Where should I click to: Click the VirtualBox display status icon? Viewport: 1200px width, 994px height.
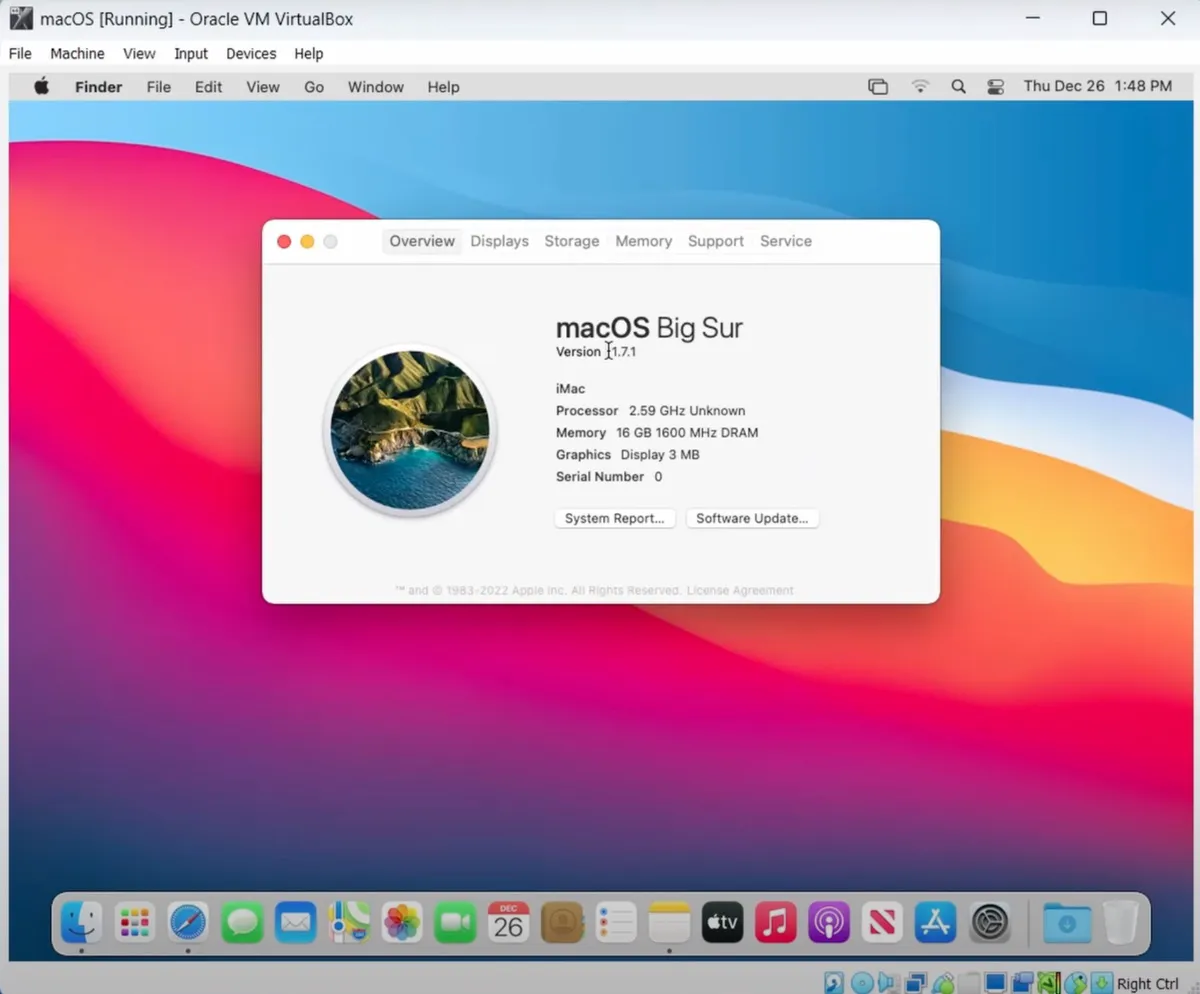(x=995, y=982)
